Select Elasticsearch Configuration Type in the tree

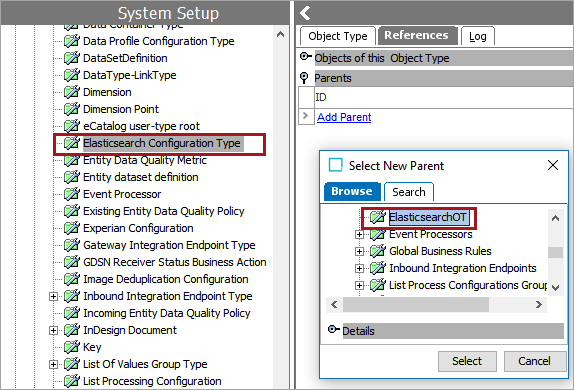click(162, 143)
